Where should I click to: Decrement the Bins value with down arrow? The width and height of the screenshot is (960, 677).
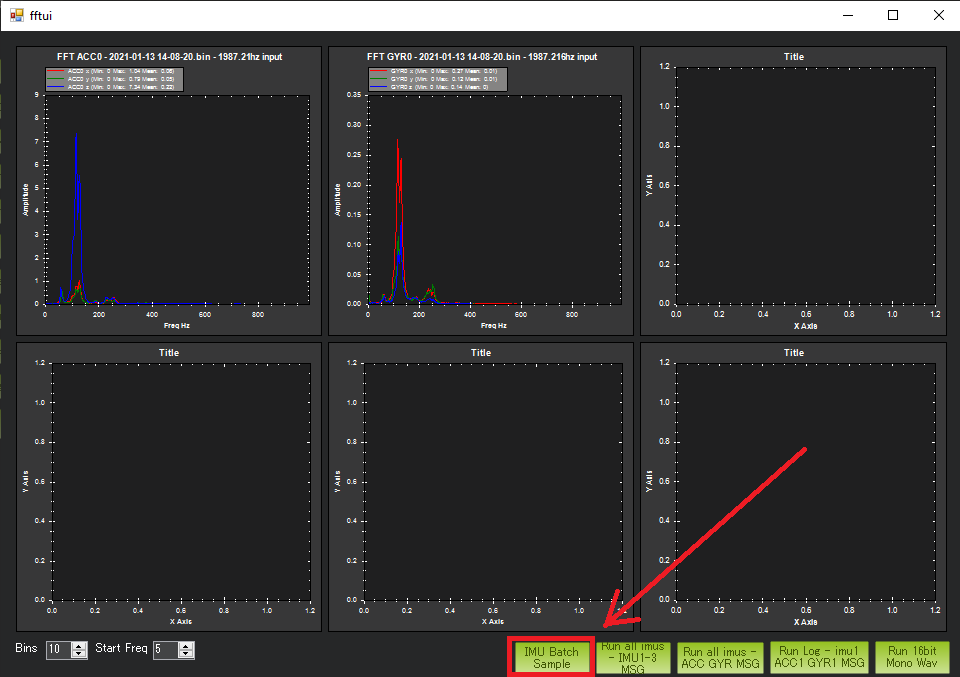(78, 652)
